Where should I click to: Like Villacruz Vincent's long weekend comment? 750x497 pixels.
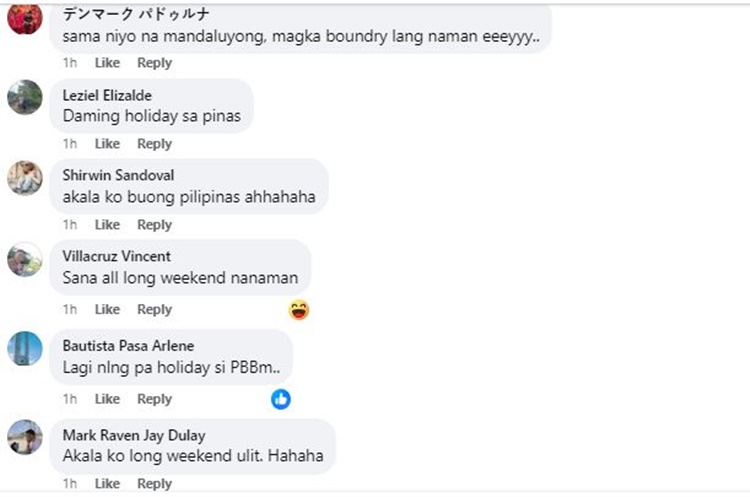tap(107, 309)
